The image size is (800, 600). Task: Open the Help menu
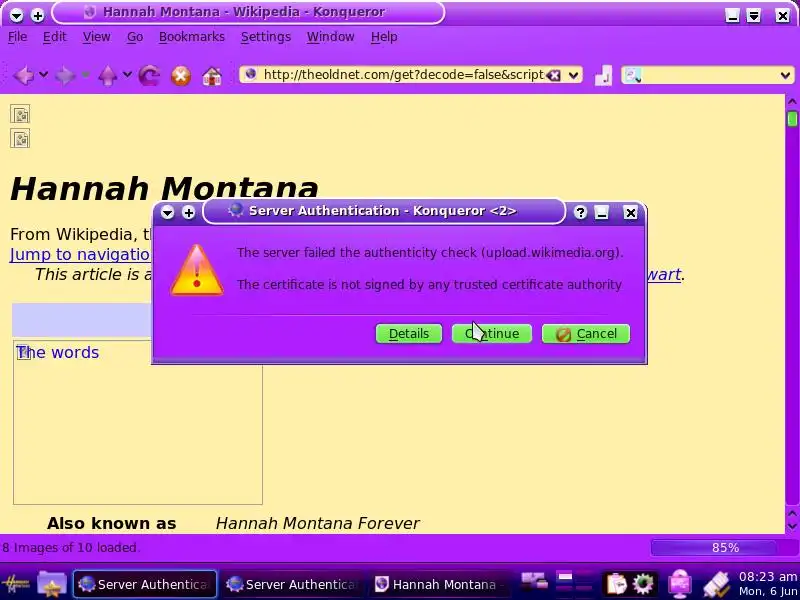(384, 37)
